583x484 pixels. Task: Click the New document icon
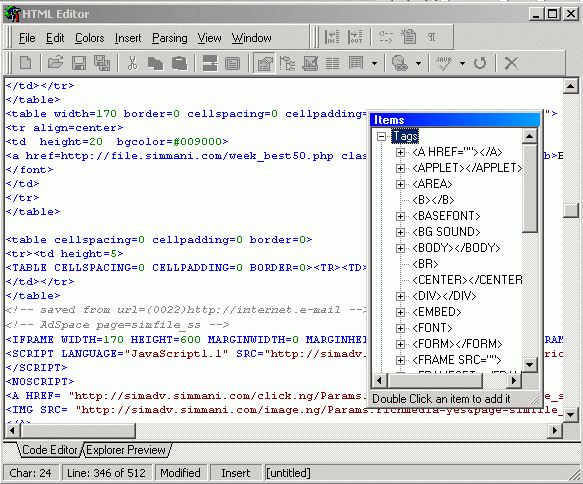(x=25, y=63)
